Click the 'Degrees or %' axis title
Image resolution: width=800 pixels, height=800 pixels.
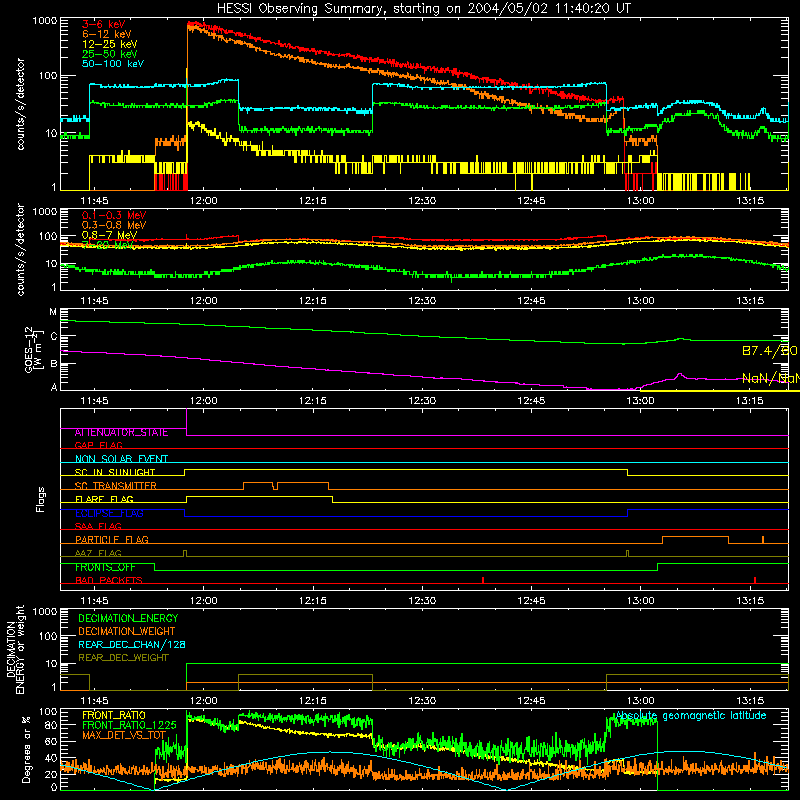26,749
